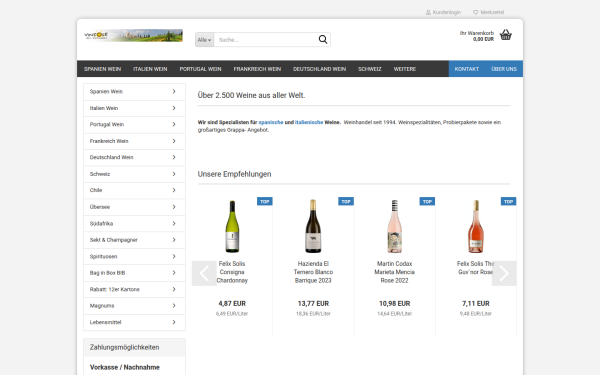Expand Rabatt: 12er Kartons chevron
Viewport: 600px width, 375px height.
click(x=174, y=289)
